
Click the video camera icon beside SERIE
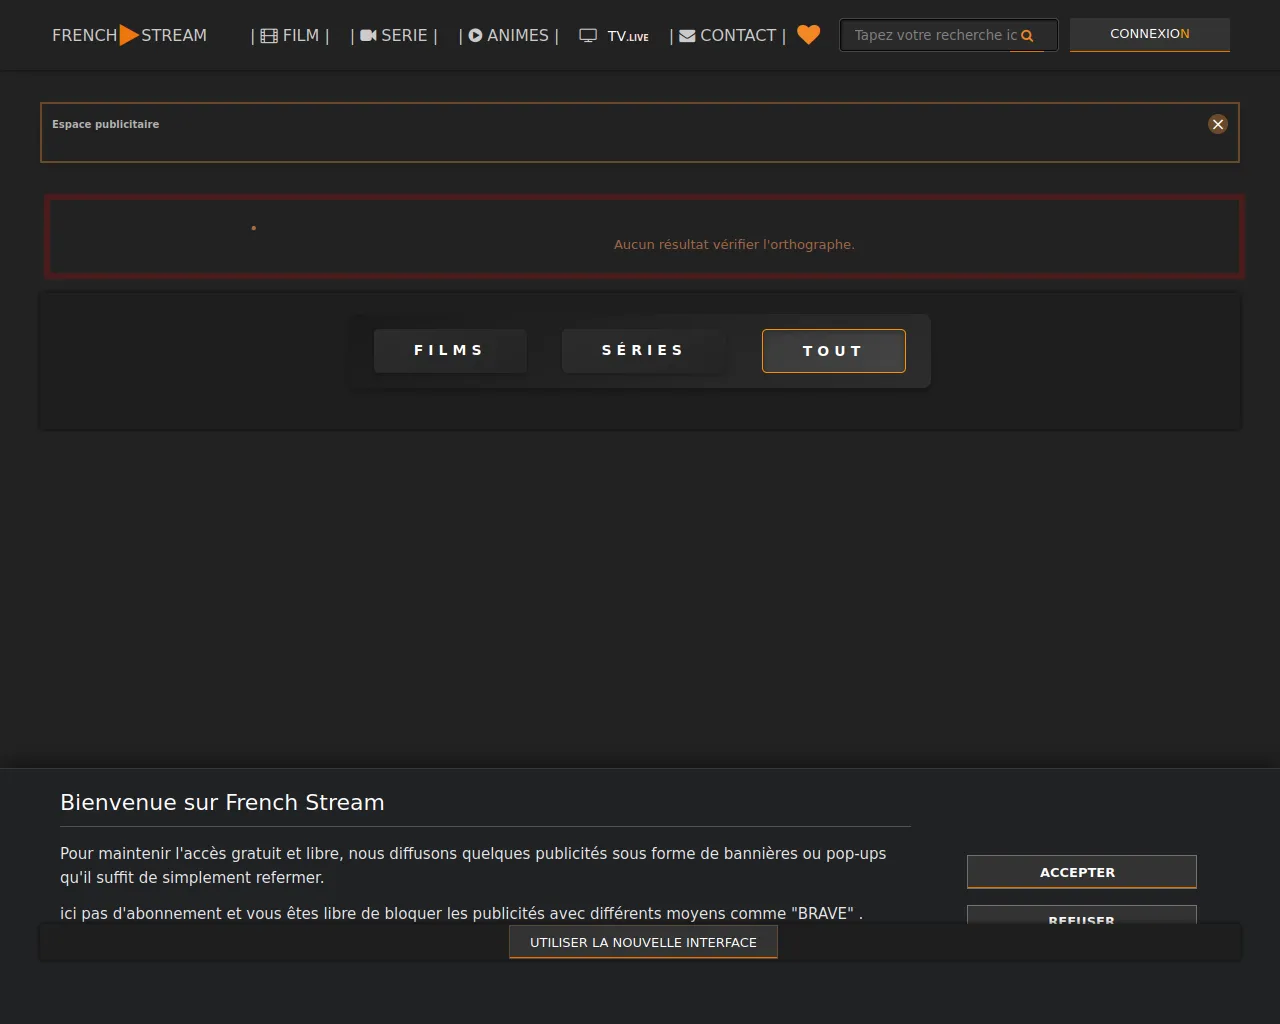point(368,36)
